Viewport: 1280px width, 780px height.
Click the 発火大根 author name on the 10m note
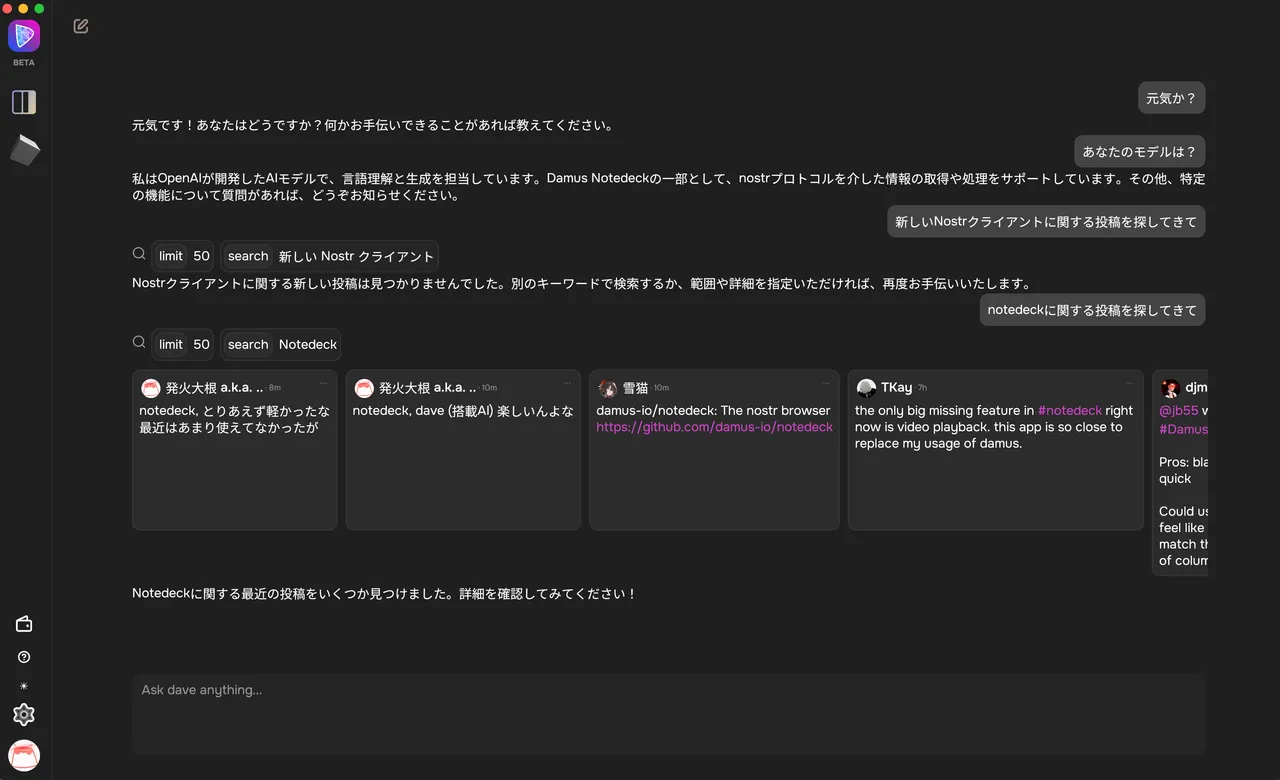[x=428, y=388]
